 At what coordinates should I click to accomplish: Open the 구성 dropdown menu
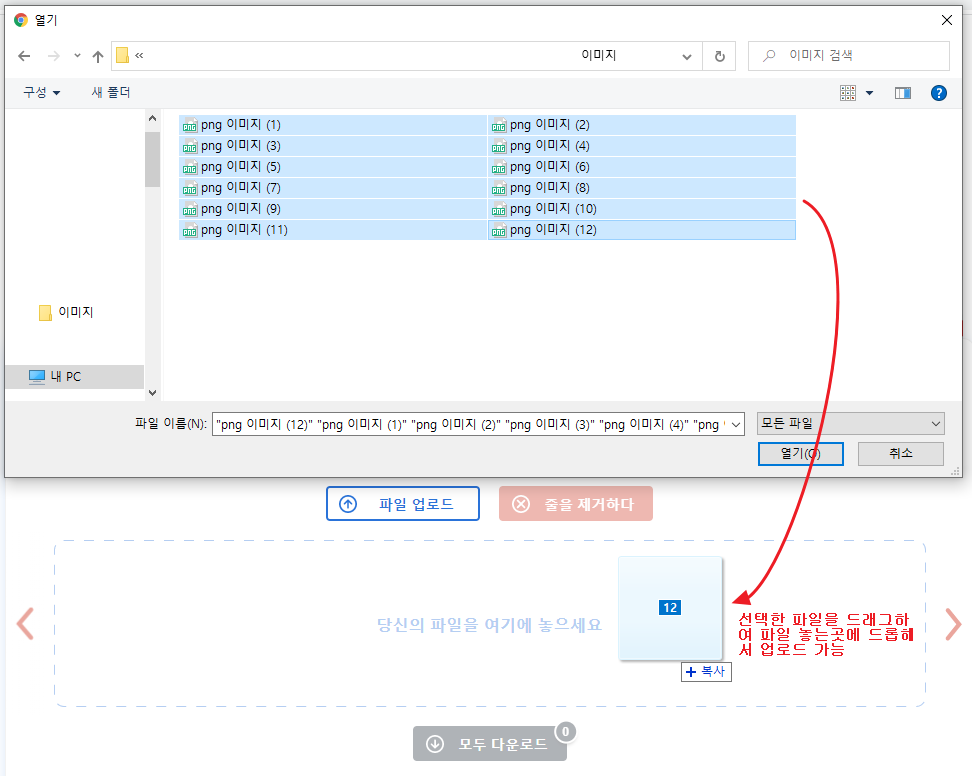coord(41,92)
